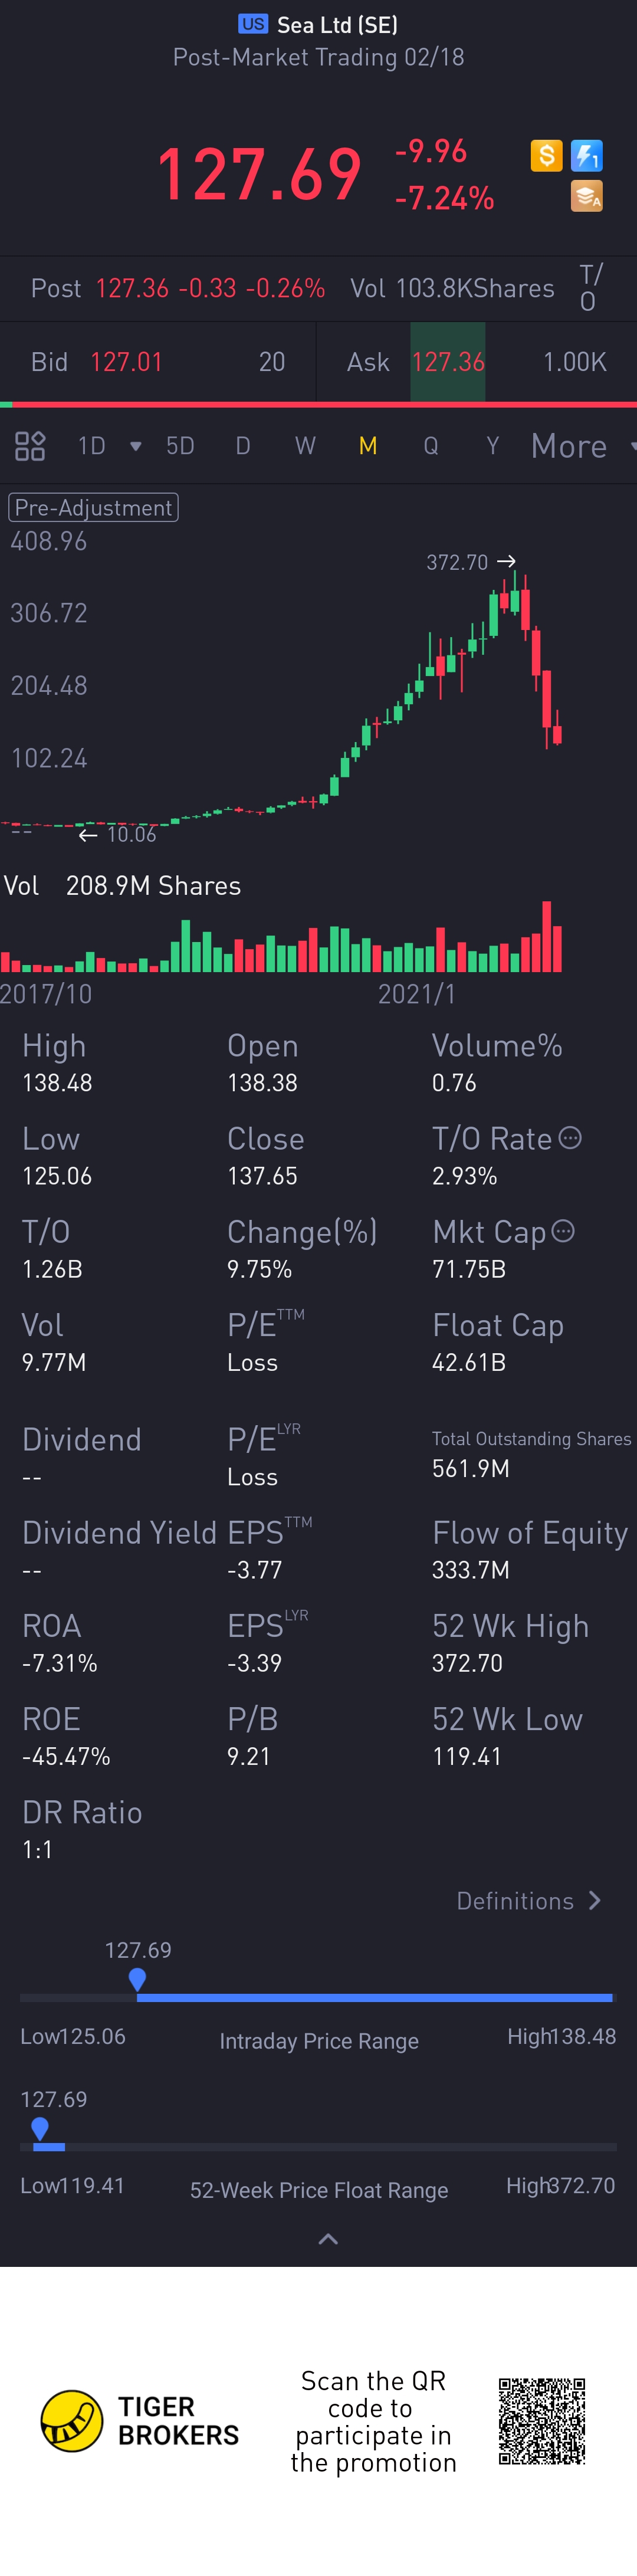The width and height of the screenshot is (637, 2576).
Task: Tap the blue lightning bolt icon
Action: 587,156
